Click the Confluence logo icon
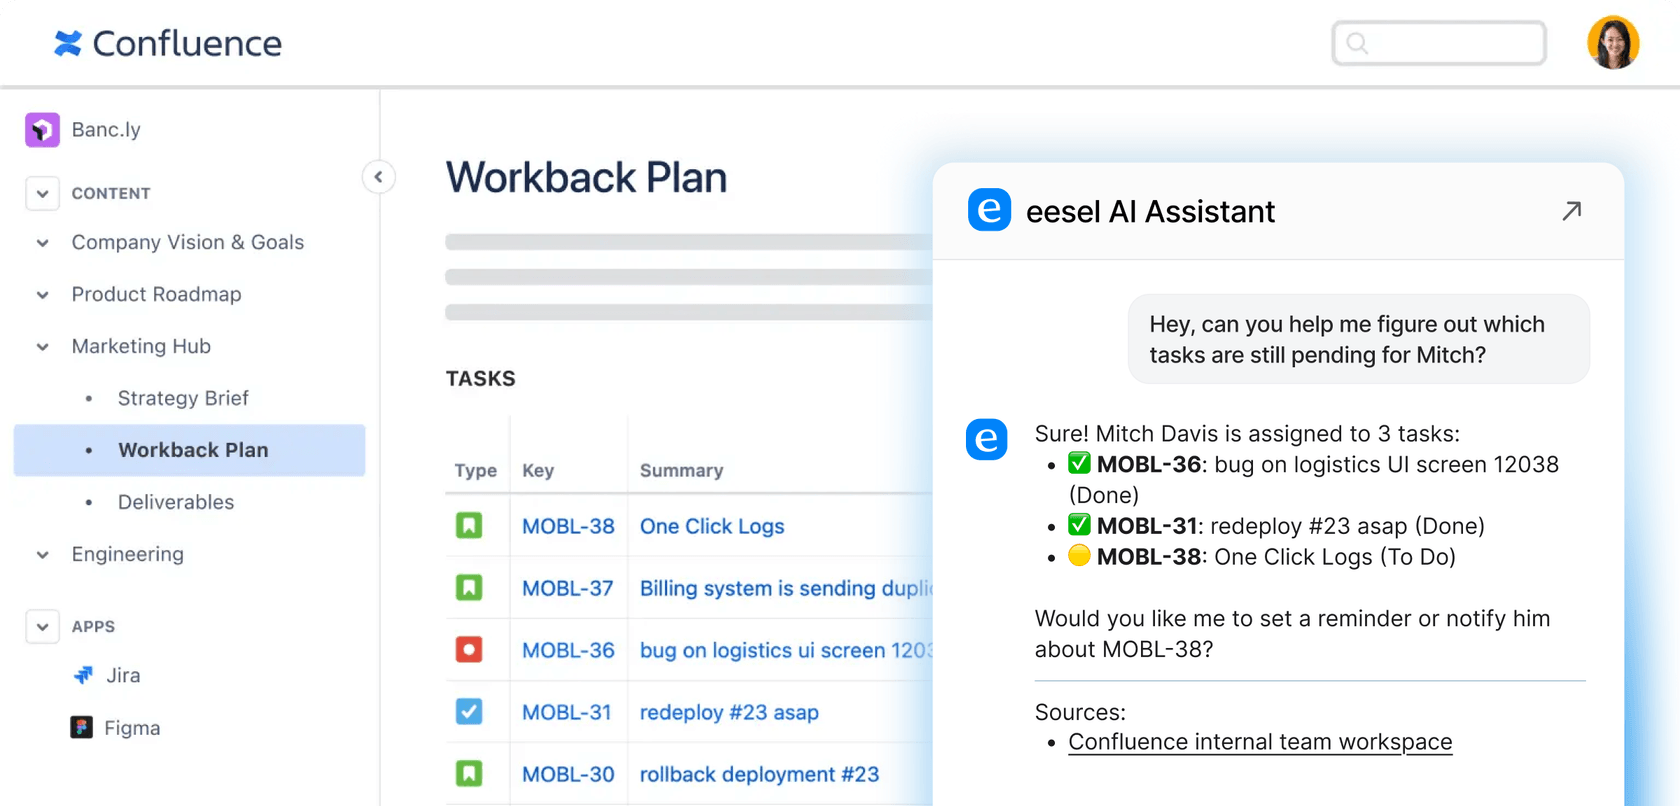 click(x=68, y=43)
